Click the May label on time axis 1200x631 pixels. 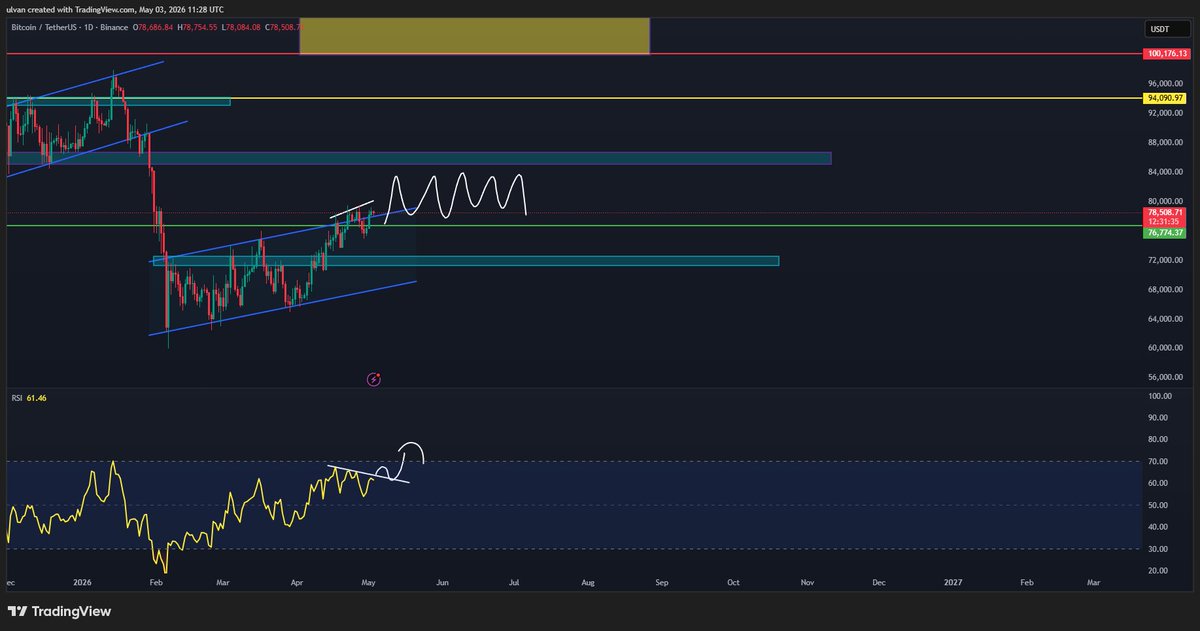(369, 581)
